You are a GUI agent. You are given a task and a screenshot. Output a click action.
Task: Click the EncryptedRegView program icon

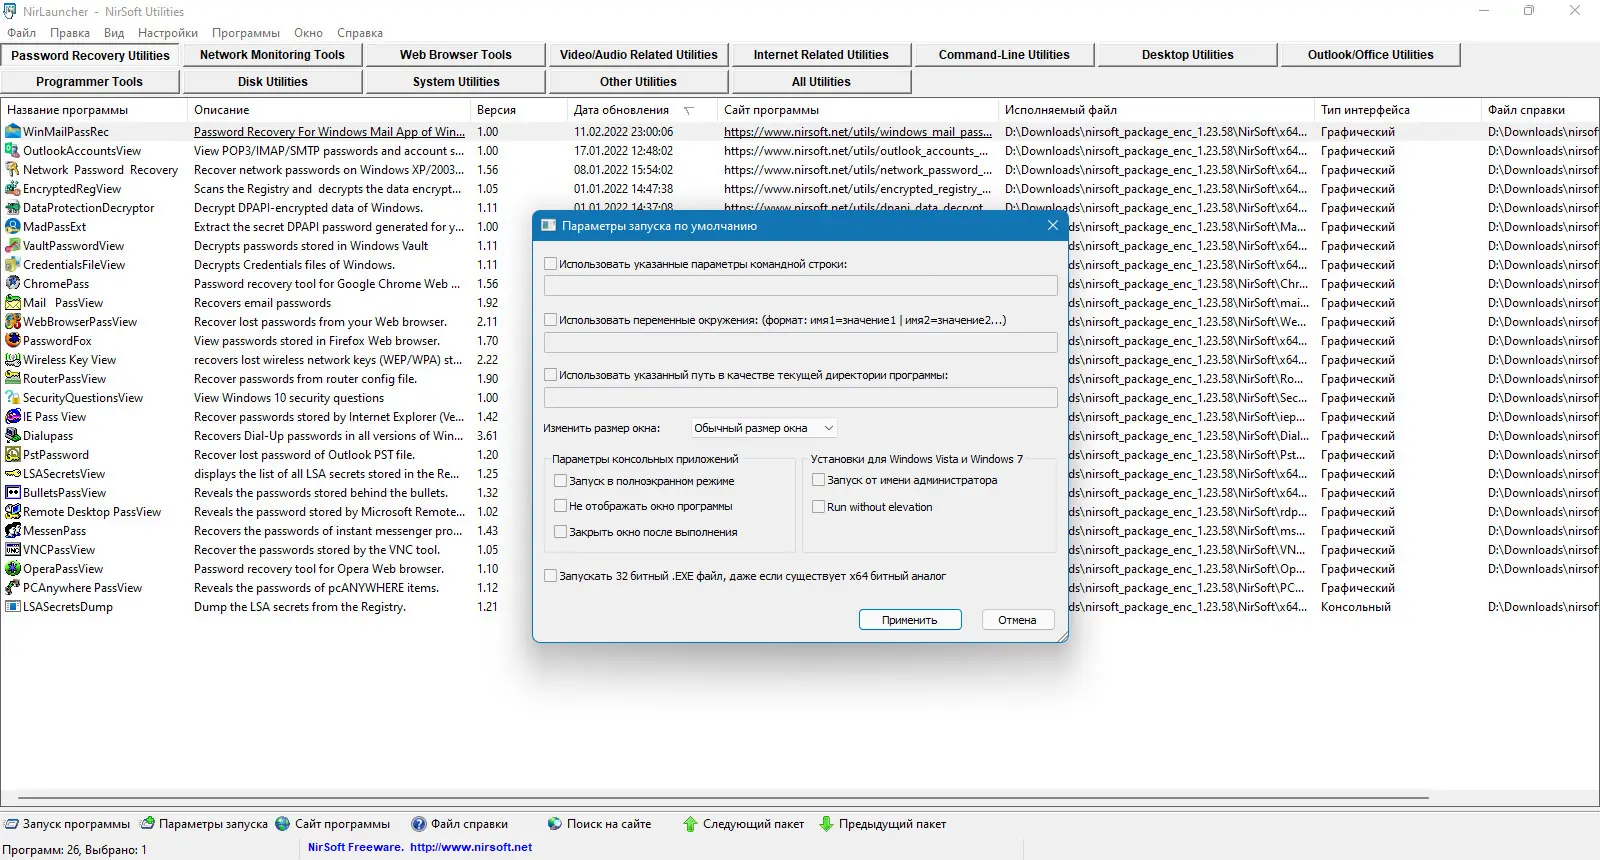coord(13,189)
